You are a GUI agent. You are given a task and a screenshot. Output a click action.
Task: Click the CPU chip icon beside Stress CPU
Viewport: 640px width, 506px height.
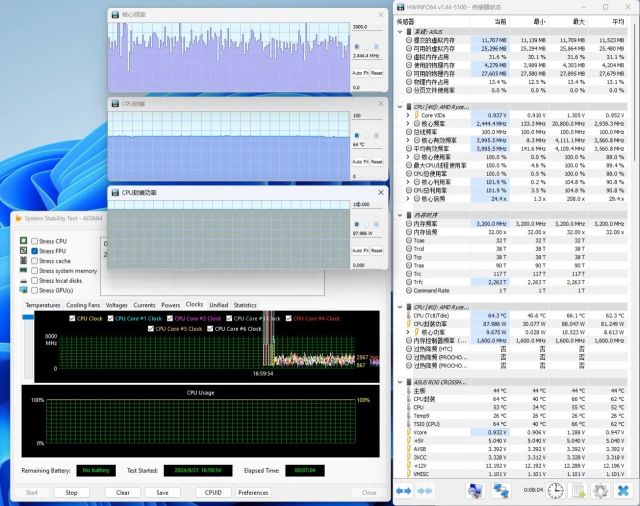coord(24,241)
